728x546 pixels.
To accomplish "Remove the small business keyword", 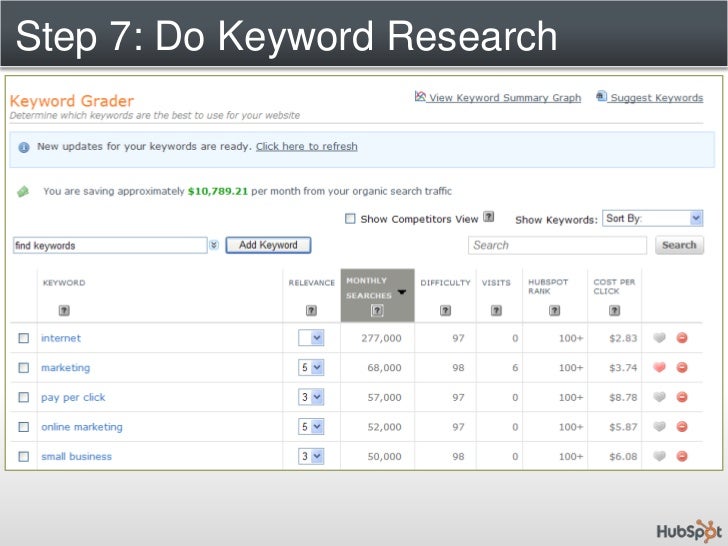I will pyautogui.click(x=682, y=456).
